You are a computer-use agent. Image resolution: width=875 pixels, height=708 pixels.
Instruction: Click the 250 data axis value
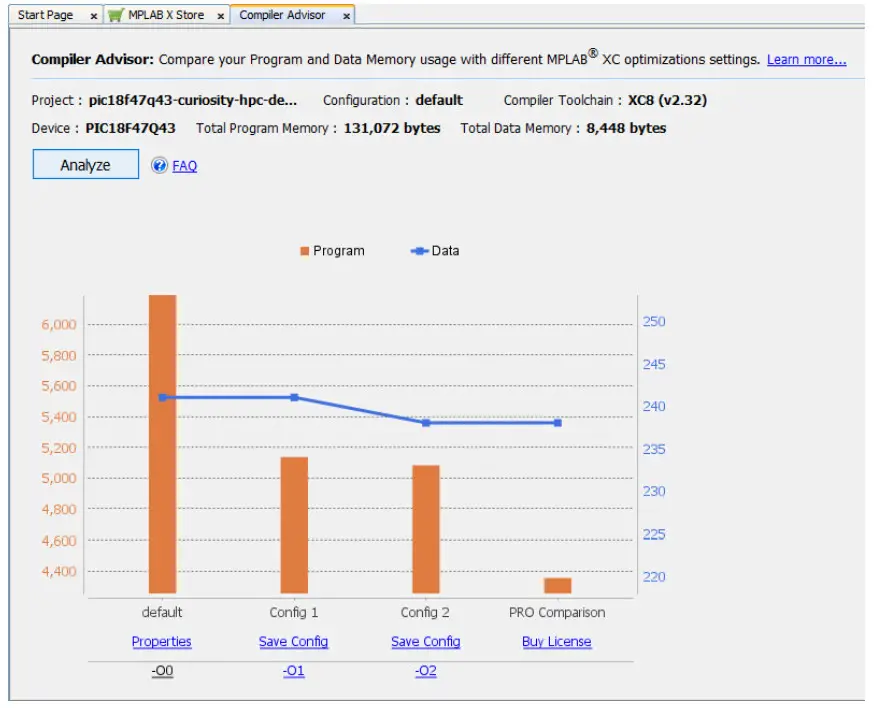pyautogui.click(x=654, y=322)
